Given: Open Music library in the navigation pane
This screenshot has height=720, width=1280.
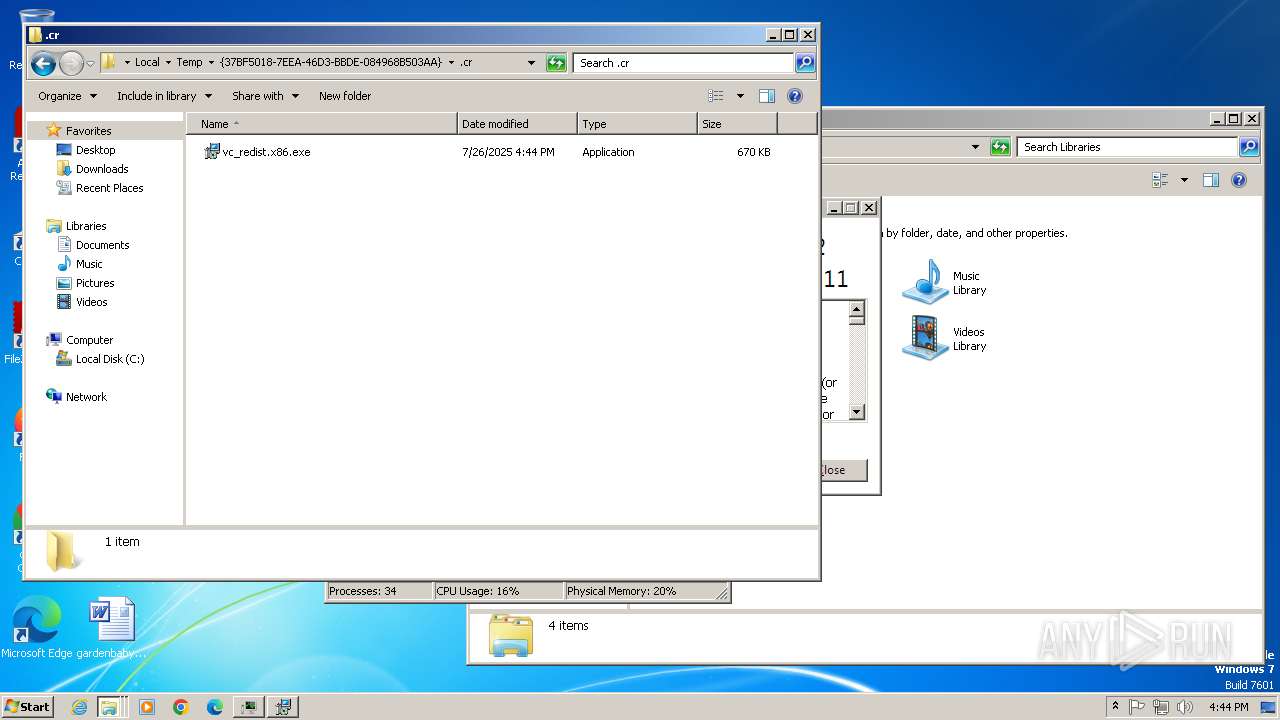Looking at the screenshot, I should pos(89,264).
